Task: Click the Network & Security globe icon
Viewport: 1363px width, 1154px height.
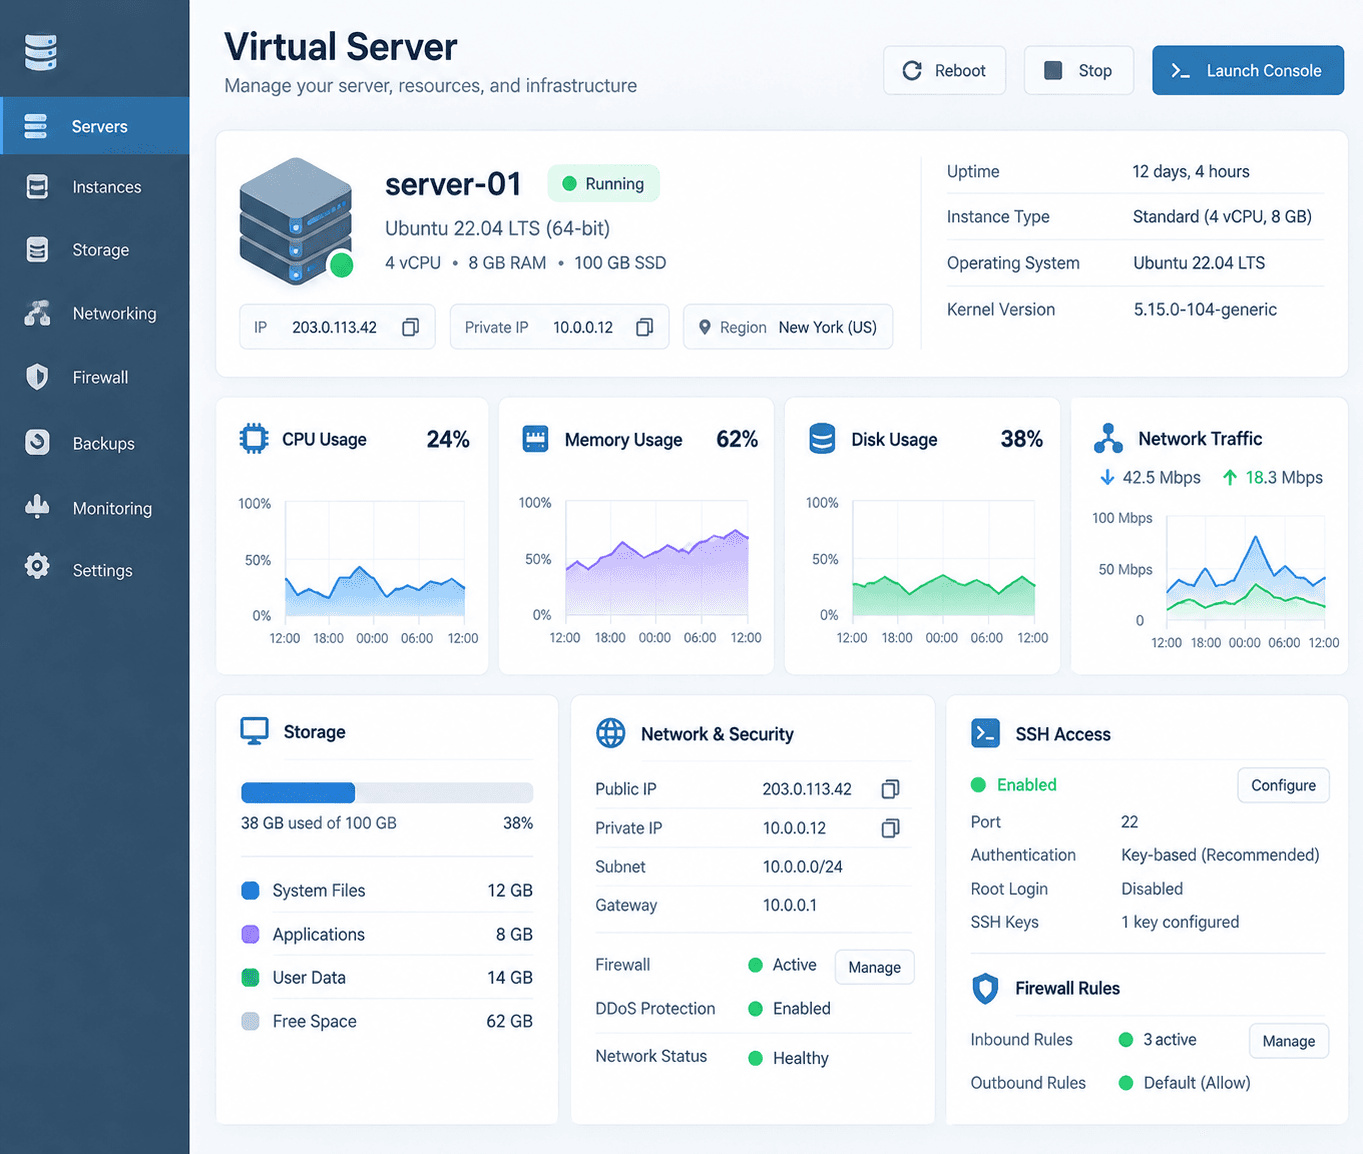Action: [610, 733]
